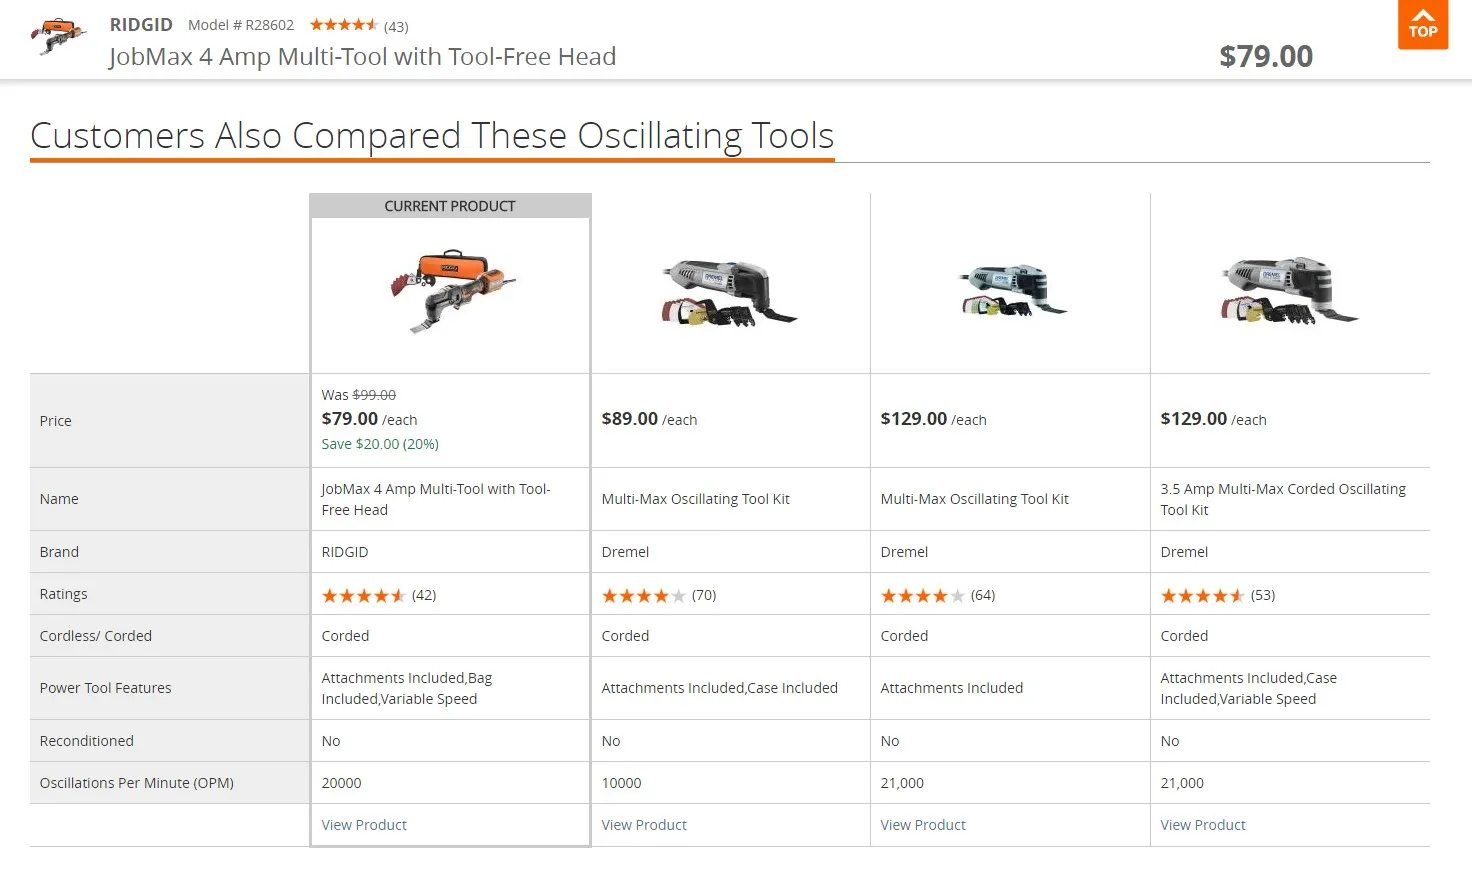The image size is (1472, 876).
Task: Open the $89.00 Dremel Multi-Max kit image
Action: [729, 292]
